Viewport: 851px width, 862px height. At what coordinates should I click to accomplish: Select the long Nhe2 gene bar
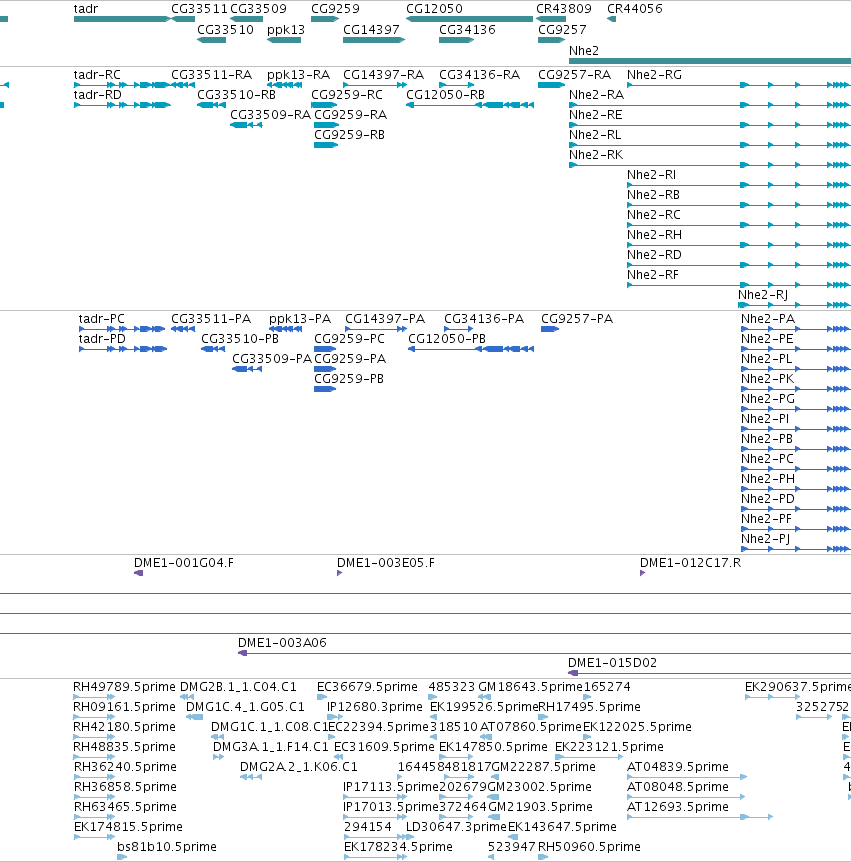coord(710,61)
